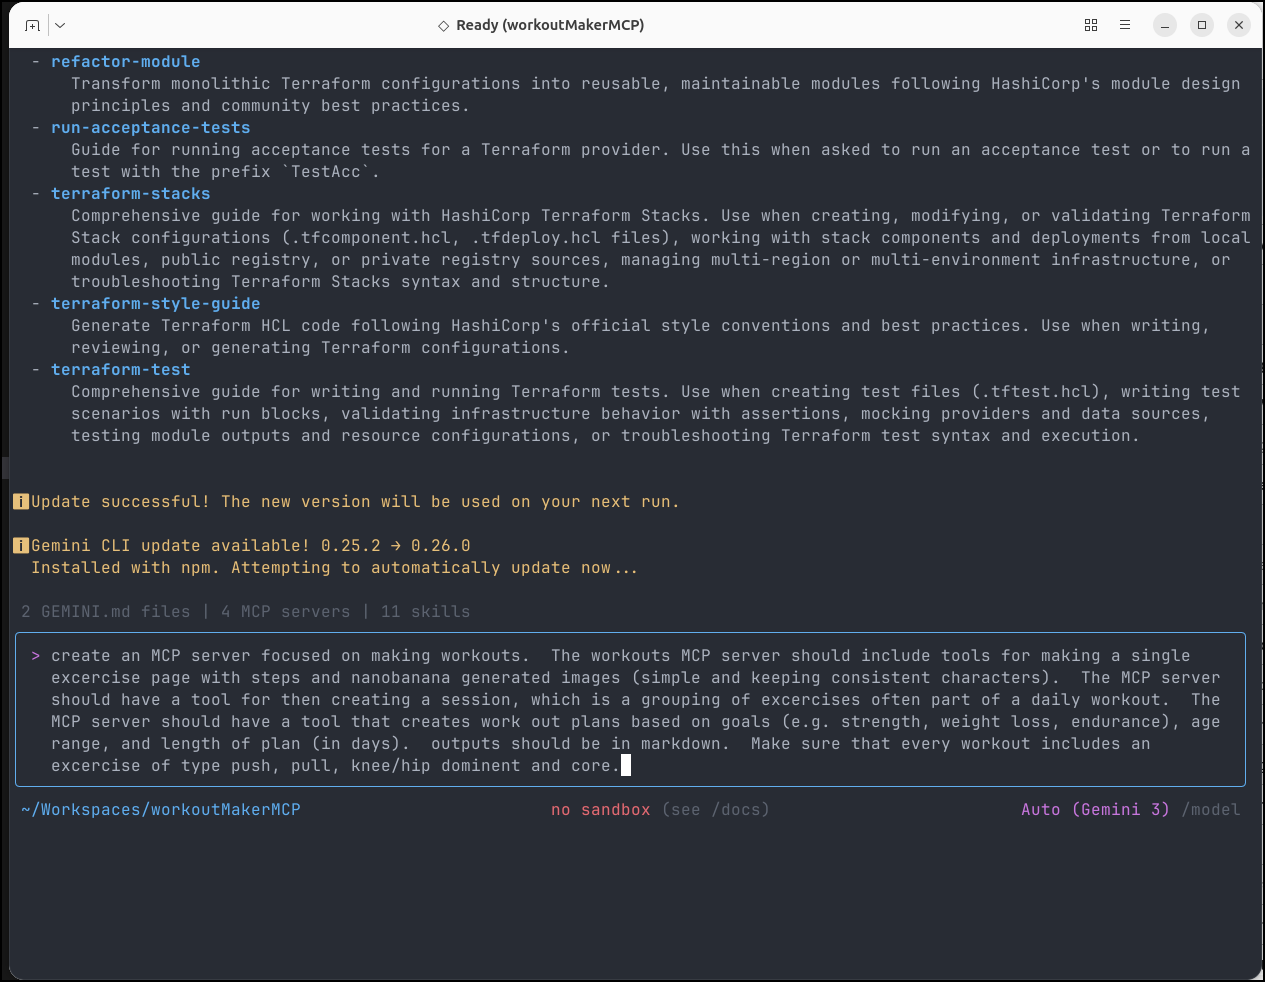Open the tab overview grid icon

(1091, 25)
